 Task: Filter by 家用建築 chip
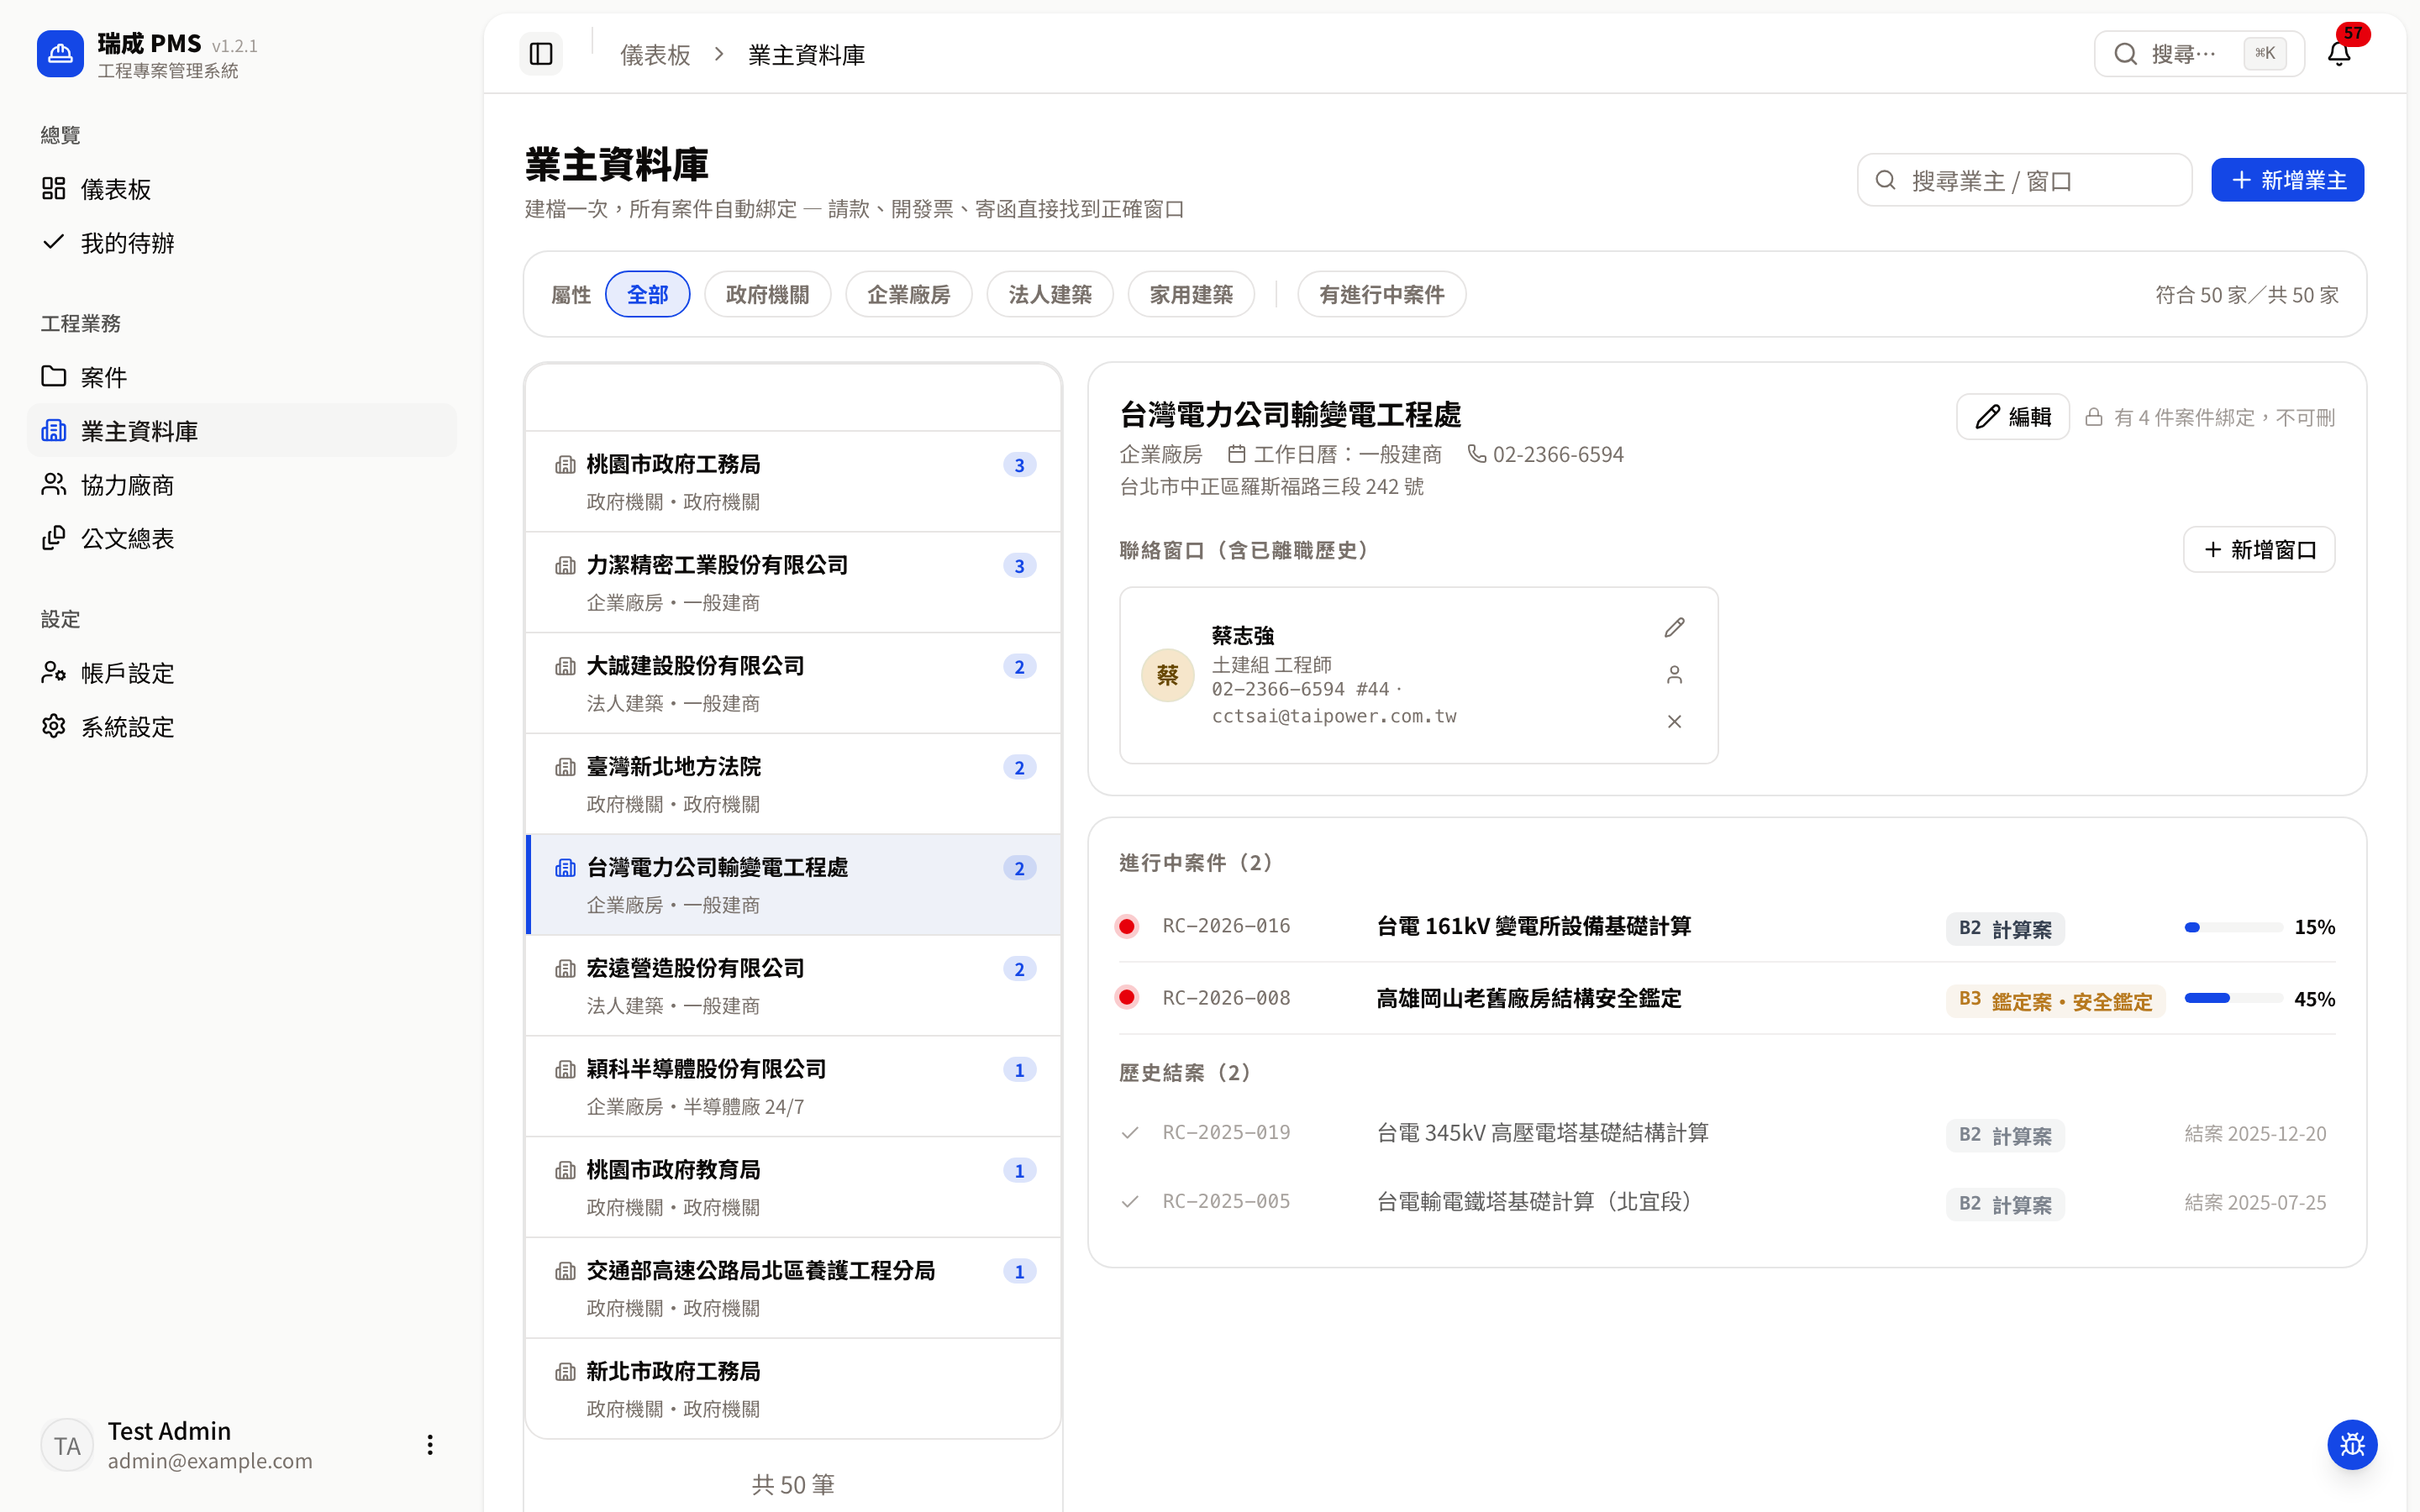pyautogui.click(x=1191, y=295)
